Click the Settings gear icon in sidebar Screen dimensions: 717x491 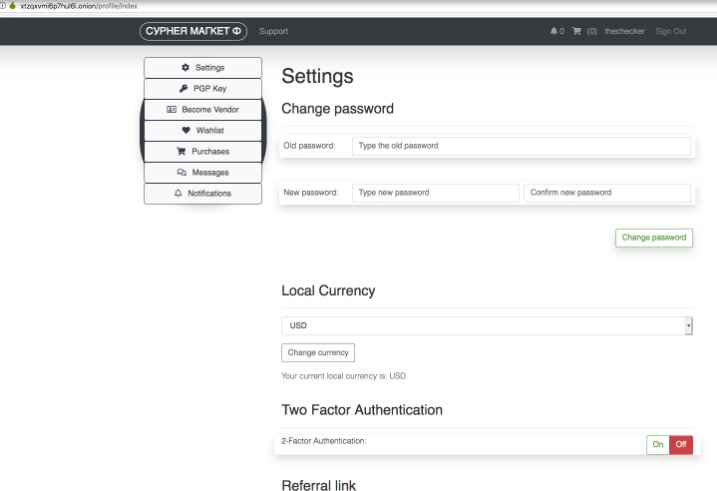[185, 67]
